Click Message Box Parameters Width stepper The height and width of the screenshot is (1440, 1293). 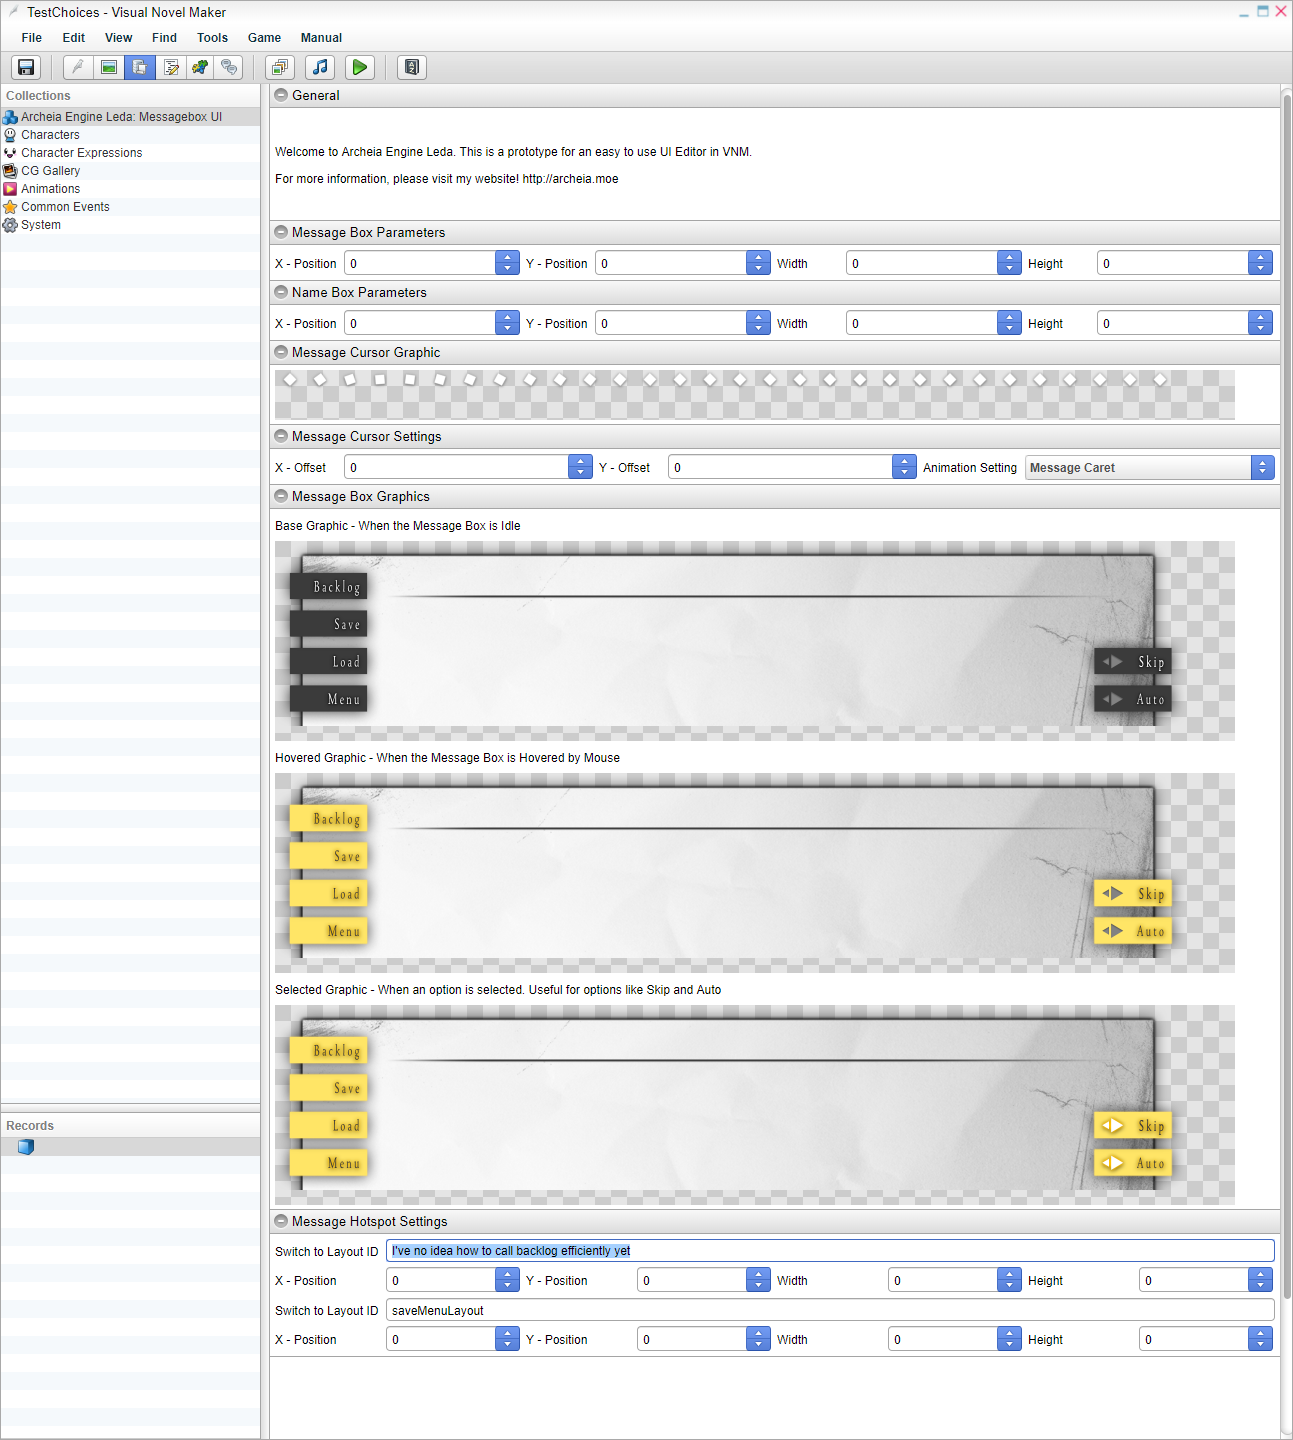(1009, 263)
